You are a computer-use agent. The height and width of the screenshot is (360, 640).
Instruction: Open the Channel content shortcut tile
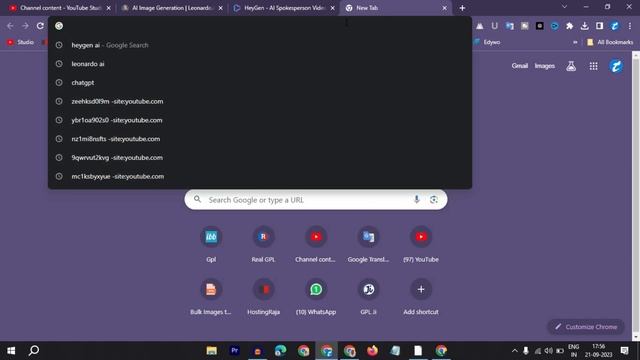[x=316, y=244]
